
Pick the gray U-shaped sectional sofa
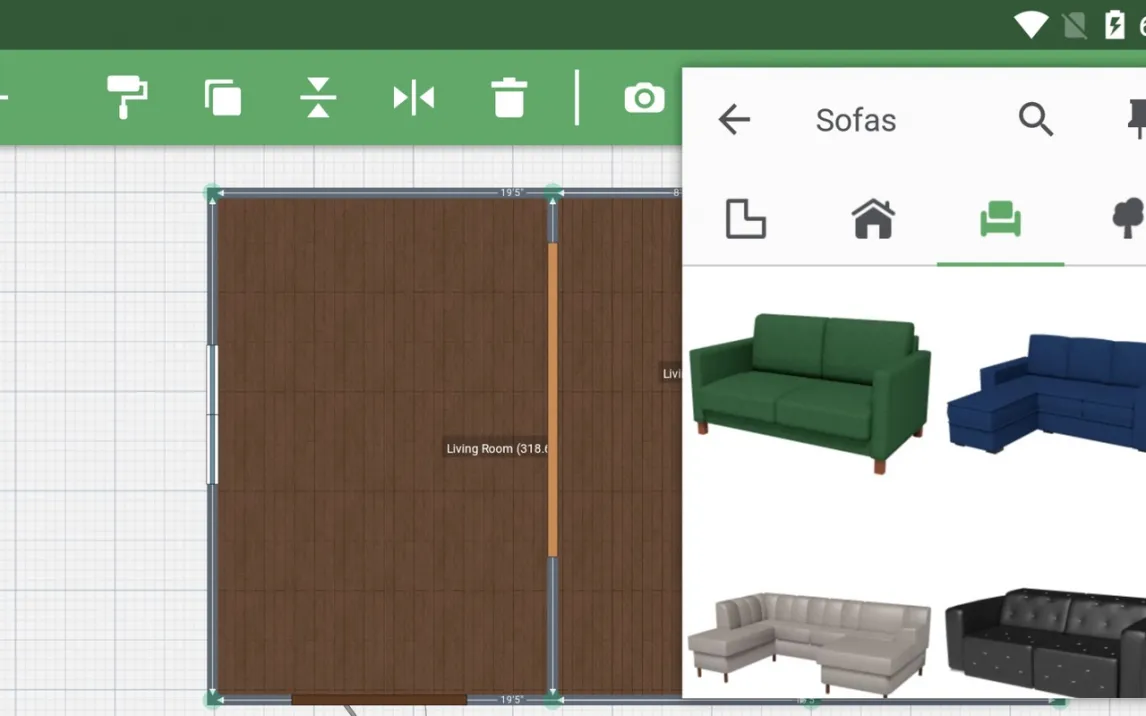click(811, 640)
